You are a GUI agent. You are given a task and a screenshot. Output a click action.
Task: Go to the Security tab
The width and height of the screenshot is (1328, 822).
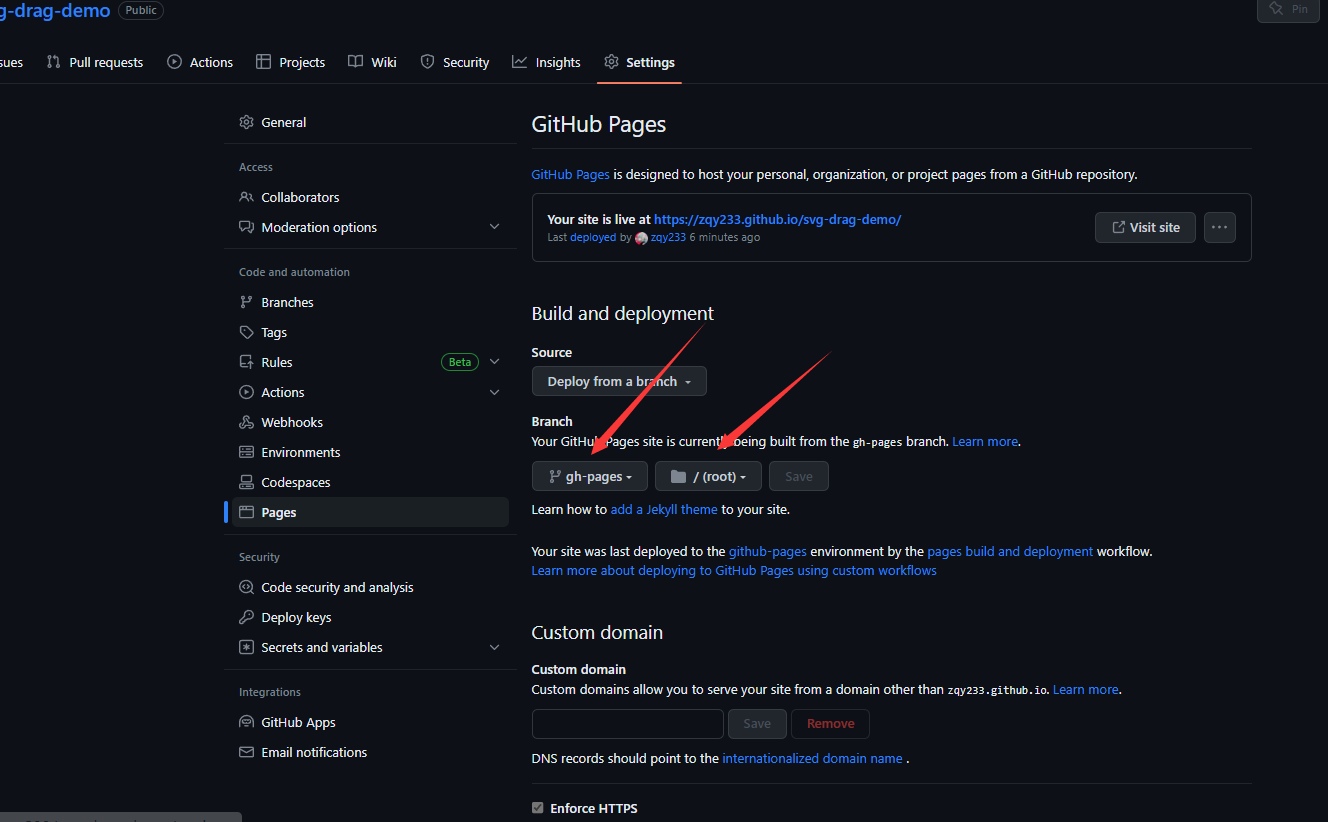pos(455,62)
